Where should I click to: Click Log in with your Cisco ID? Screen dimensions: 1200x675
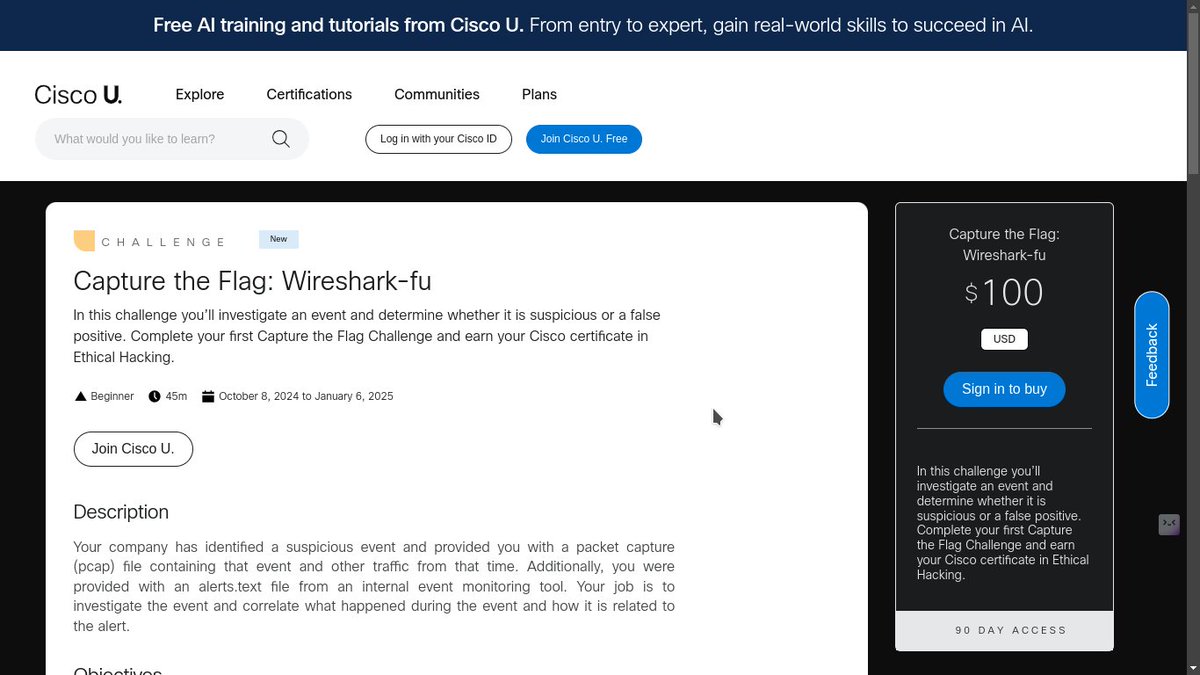pyautogui.click(x=438, y=139)
